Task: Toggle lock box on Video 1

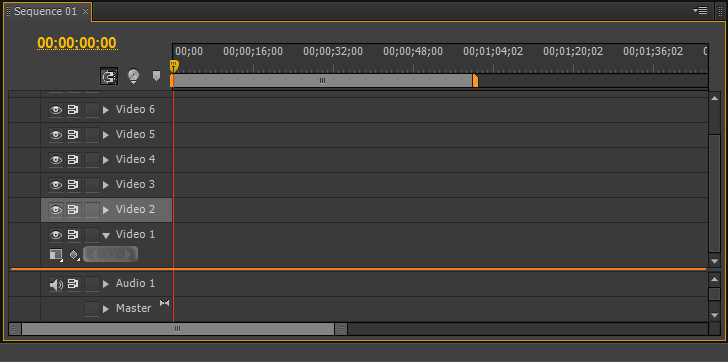Action: tap(92, 235)
